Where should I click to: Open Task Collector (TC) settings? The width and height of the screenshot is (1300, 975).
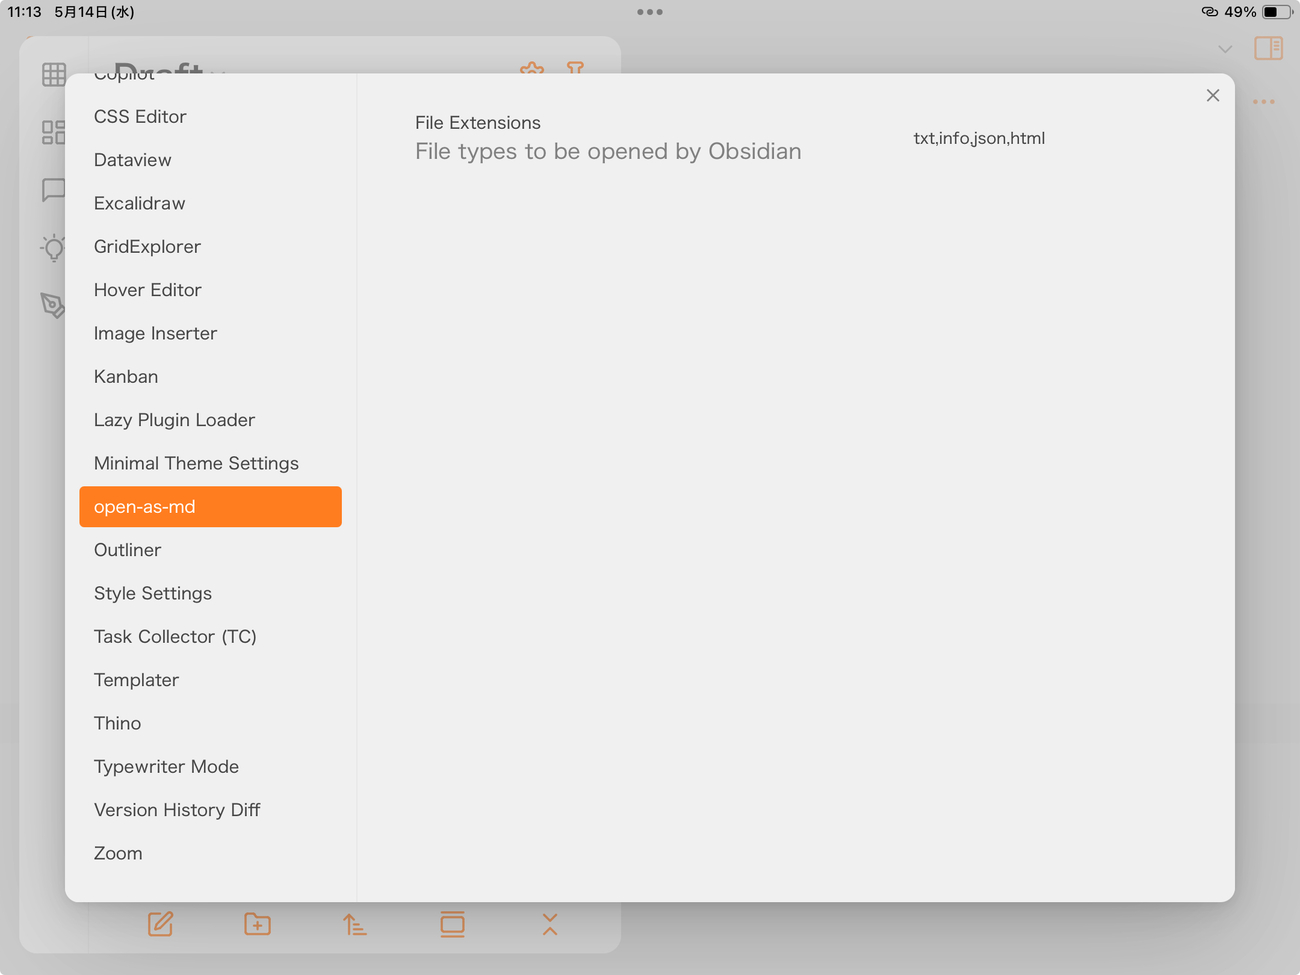[x=210, y=637]
